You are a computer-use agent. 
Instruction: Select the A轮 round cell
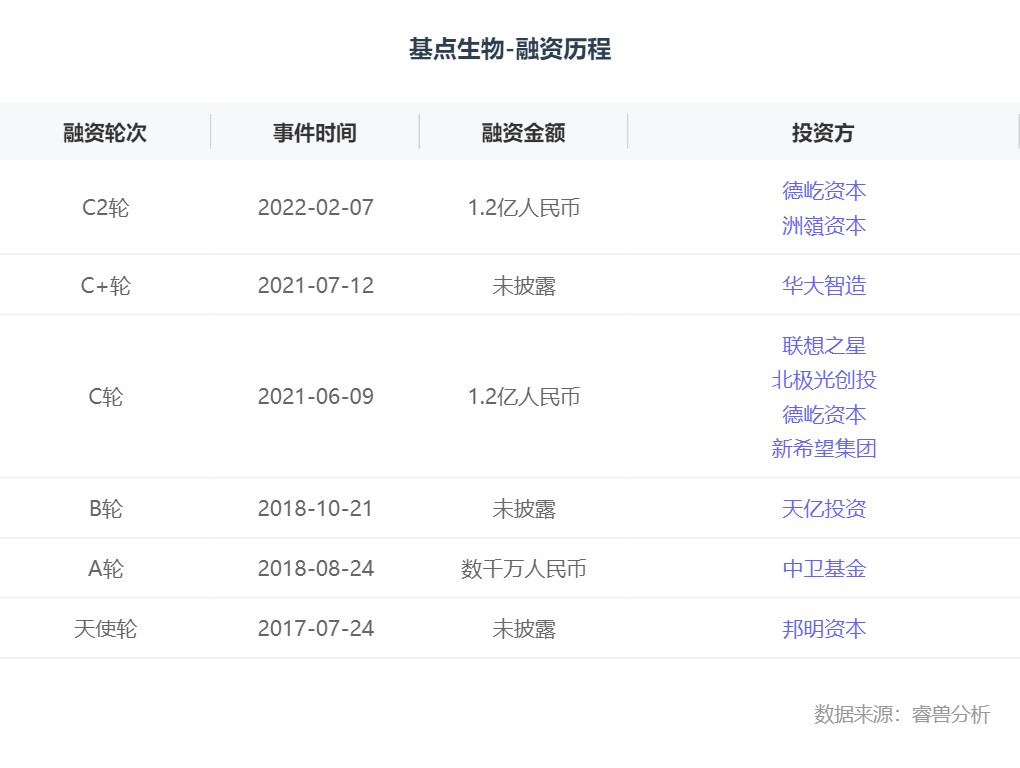[105, 568]
